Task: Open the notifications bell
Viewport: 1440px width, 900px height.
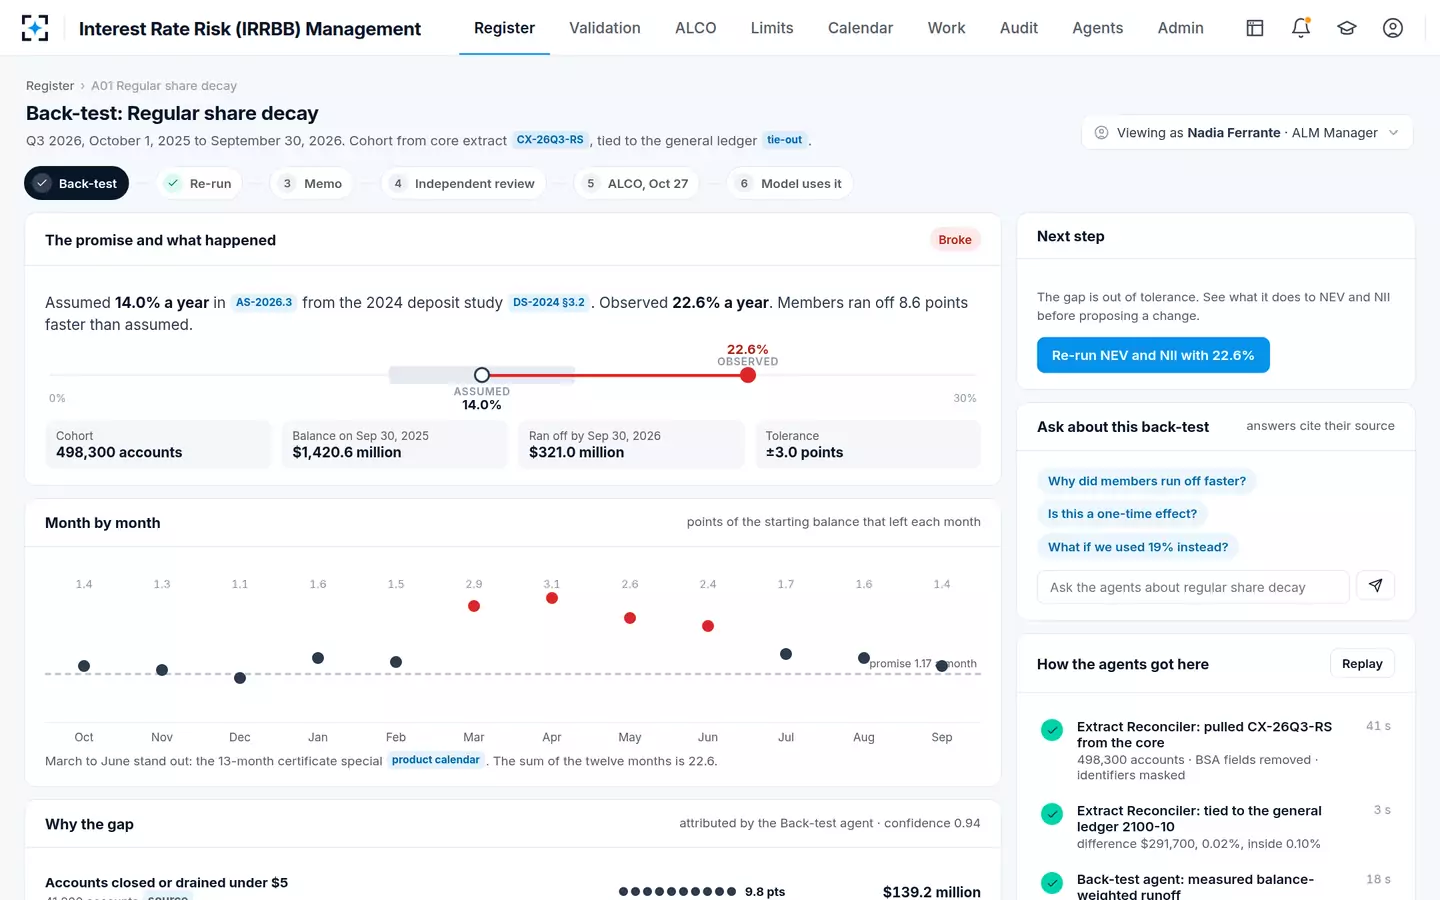Action: pyautogui.click(x=1301, y=28)
